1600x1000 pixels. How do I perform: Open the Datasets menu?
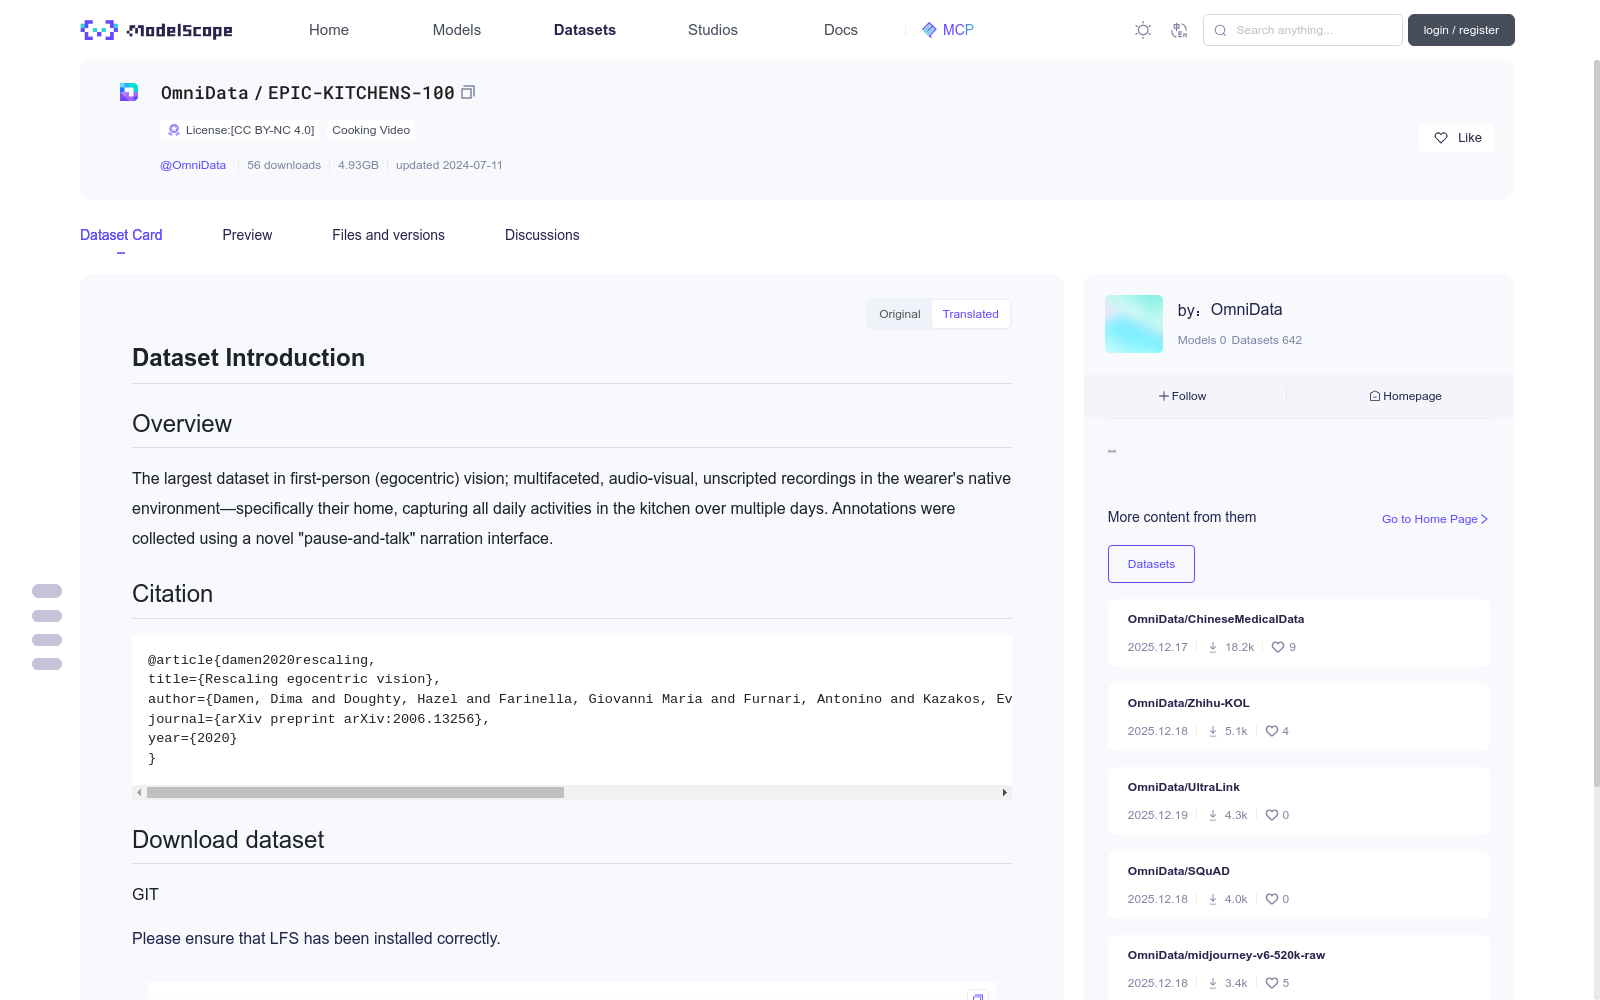coord(585,30)
